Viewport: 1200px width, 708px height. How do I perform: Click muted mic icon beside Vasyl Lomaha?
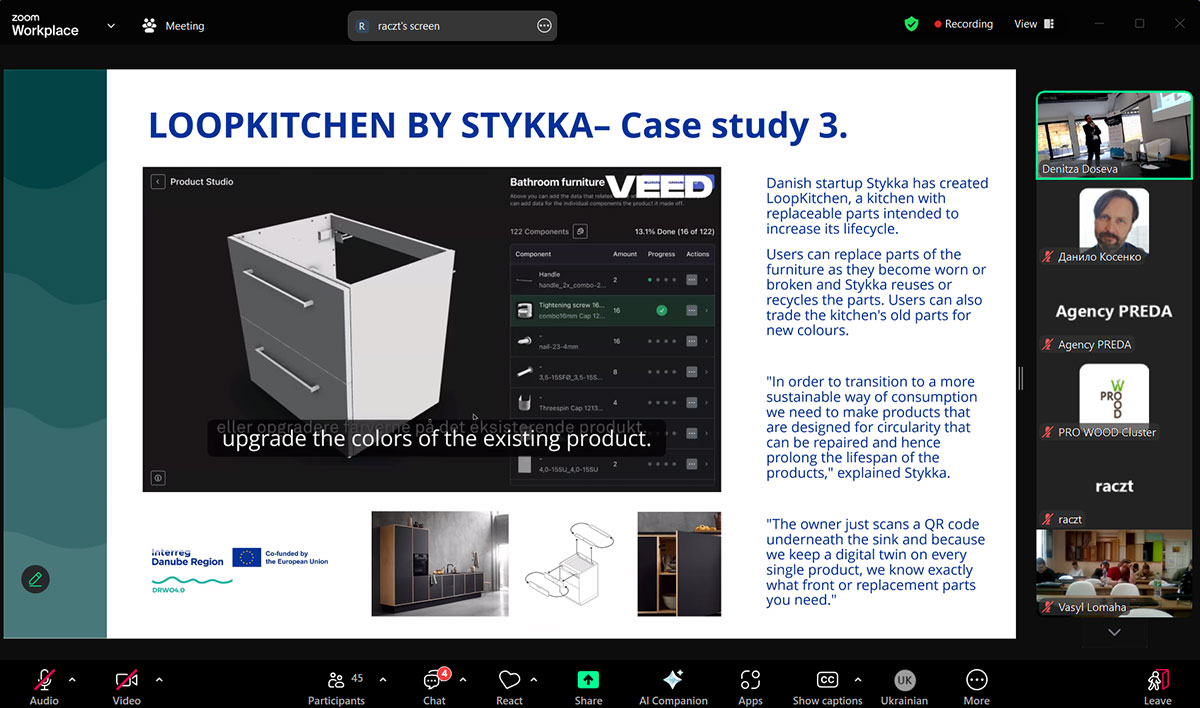point(1049,608)
